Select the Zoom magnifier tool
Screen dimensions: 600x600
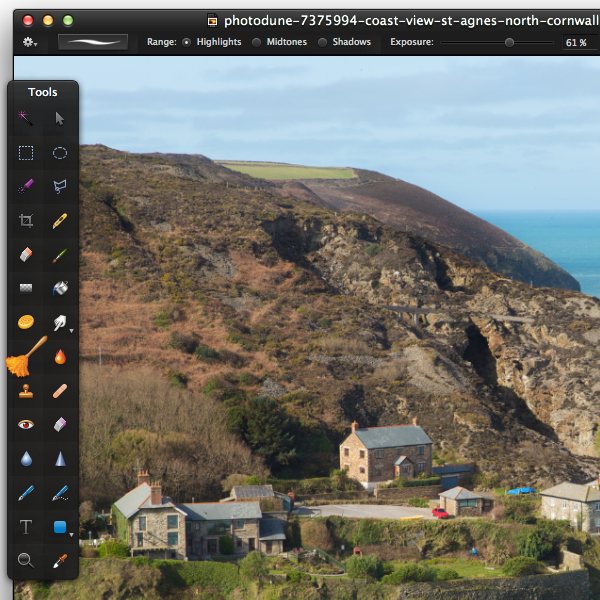click(x=26, y=561)
